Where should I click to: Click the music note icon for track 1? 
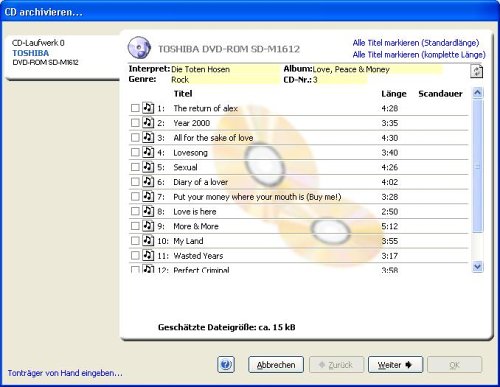(148, 108)
